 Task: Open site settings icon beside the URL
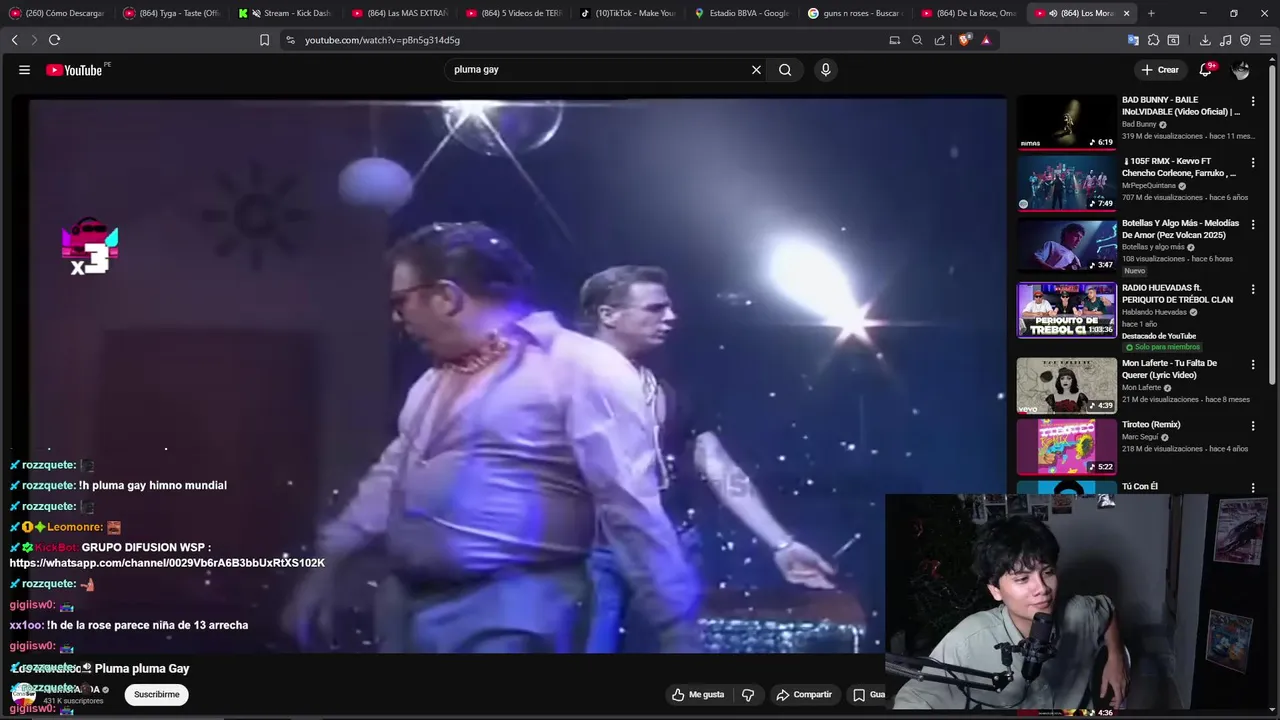point(290,40)
